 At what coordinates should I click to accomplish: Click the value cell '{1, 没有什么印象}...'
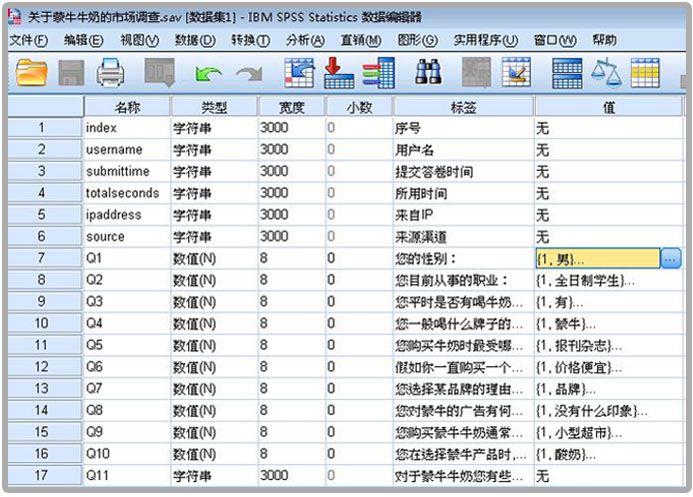point(609,410)
